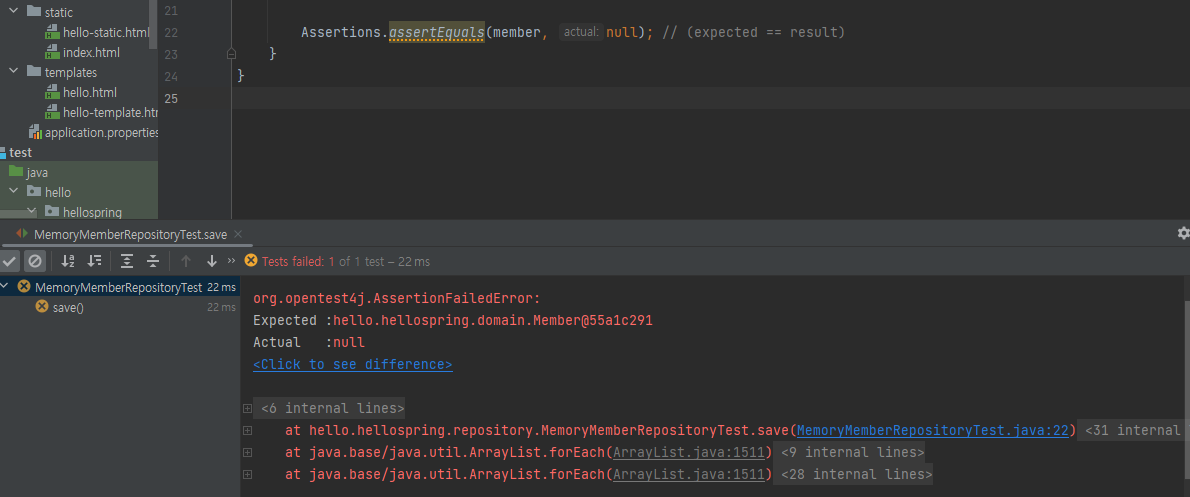Click the application.properties file icon

[35, 132]
